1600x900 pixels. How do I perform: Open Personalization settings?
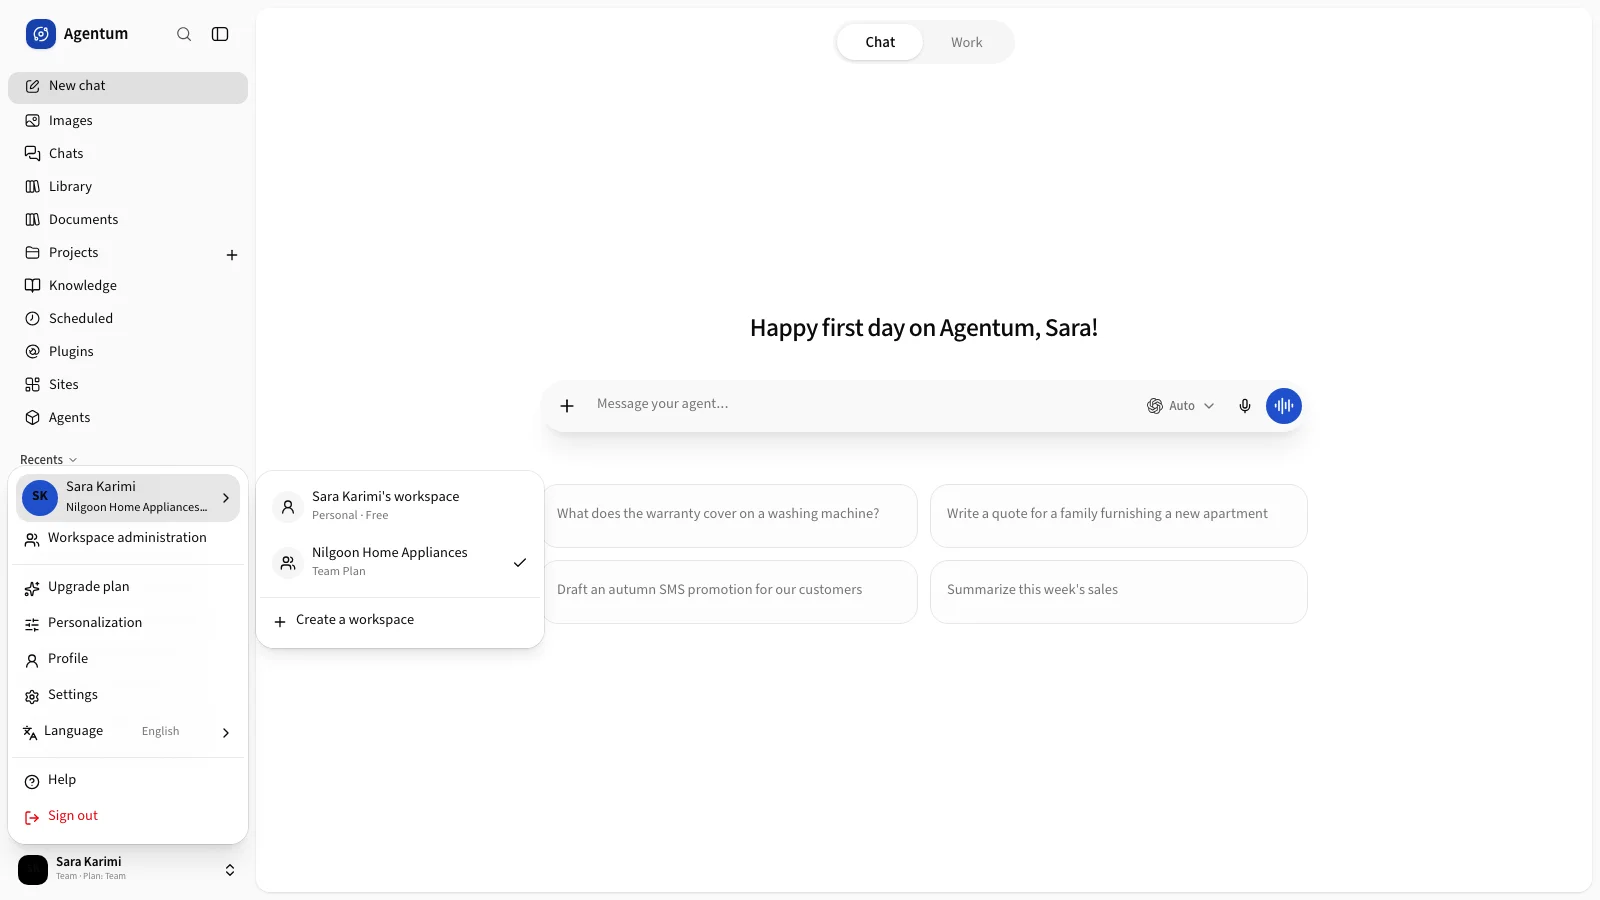128,623
